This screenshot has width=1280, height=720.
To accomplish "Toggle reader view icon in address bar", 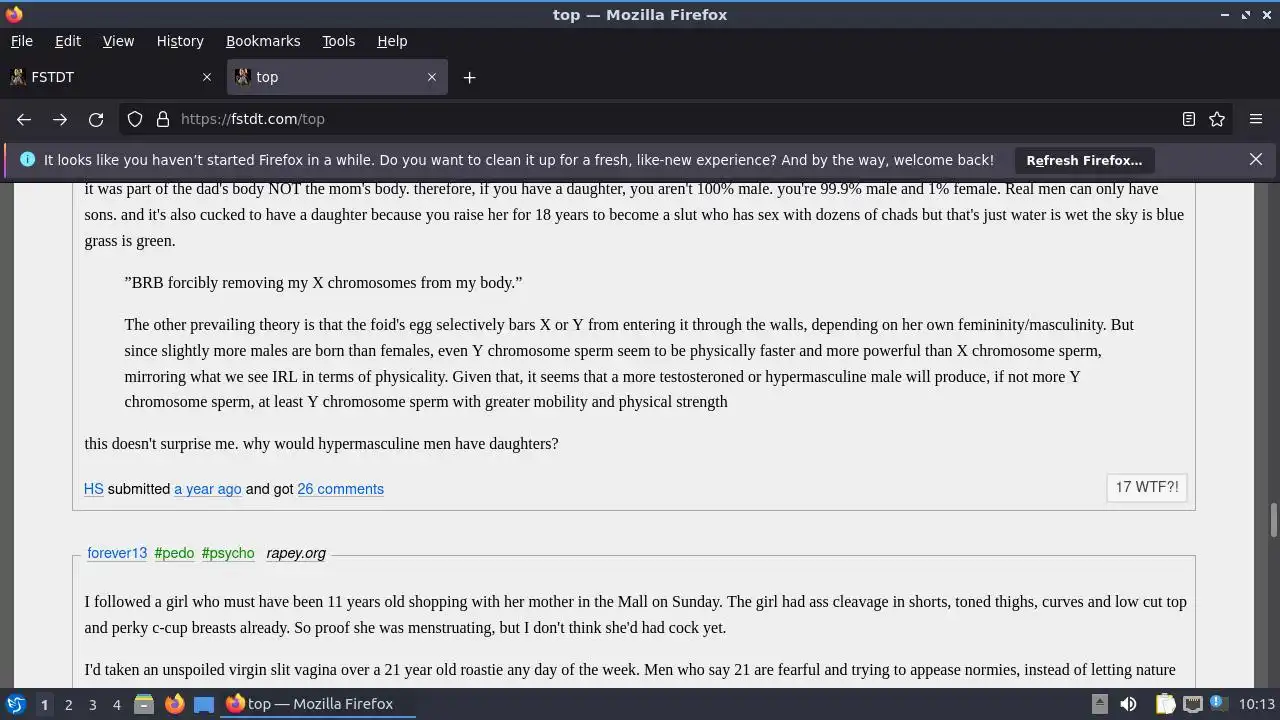I will click(x=1189, y=119).
